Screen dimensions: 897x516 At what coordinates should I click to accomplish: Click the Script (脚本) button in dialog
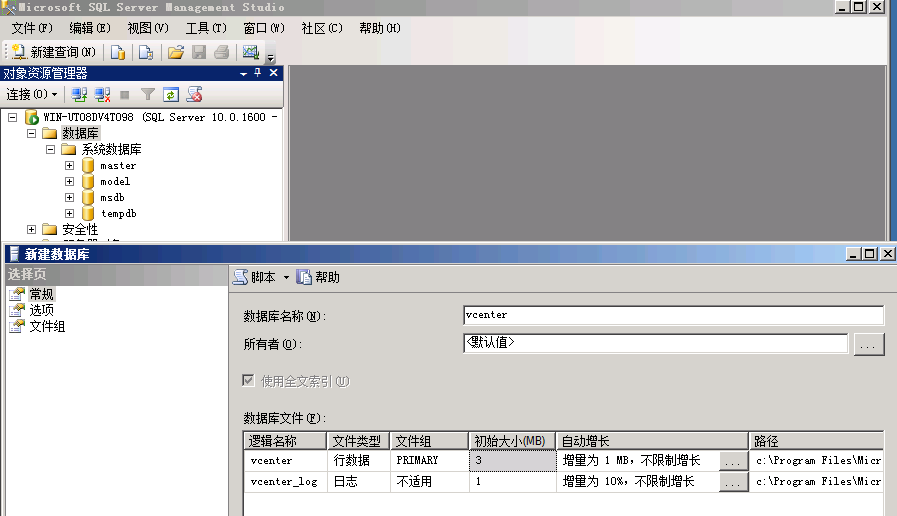coord(255,277)
